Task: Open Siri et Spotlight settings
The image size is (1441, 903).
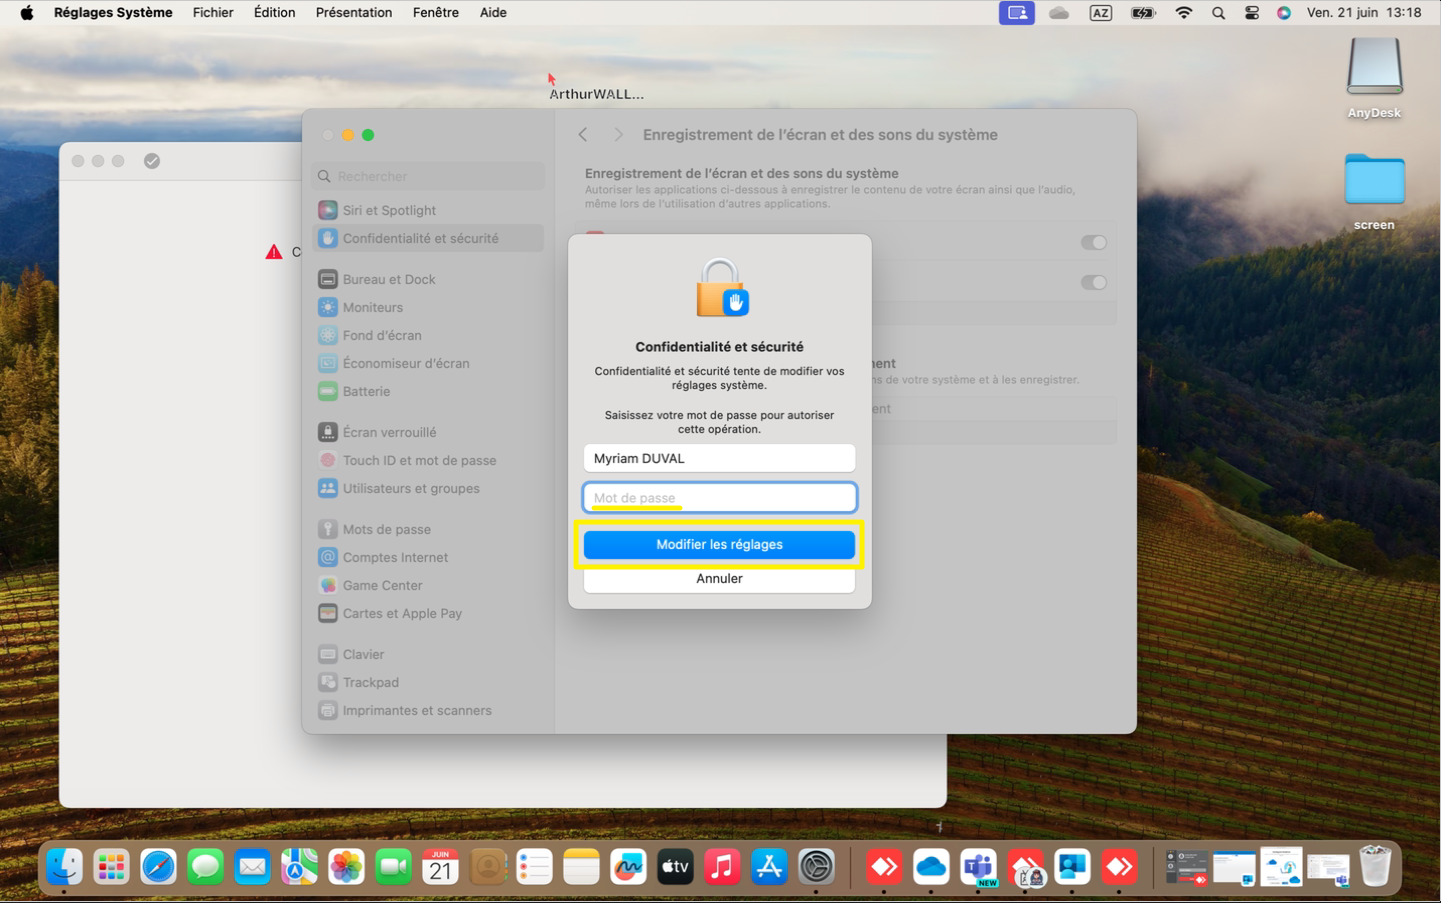Action: (429, 210)
